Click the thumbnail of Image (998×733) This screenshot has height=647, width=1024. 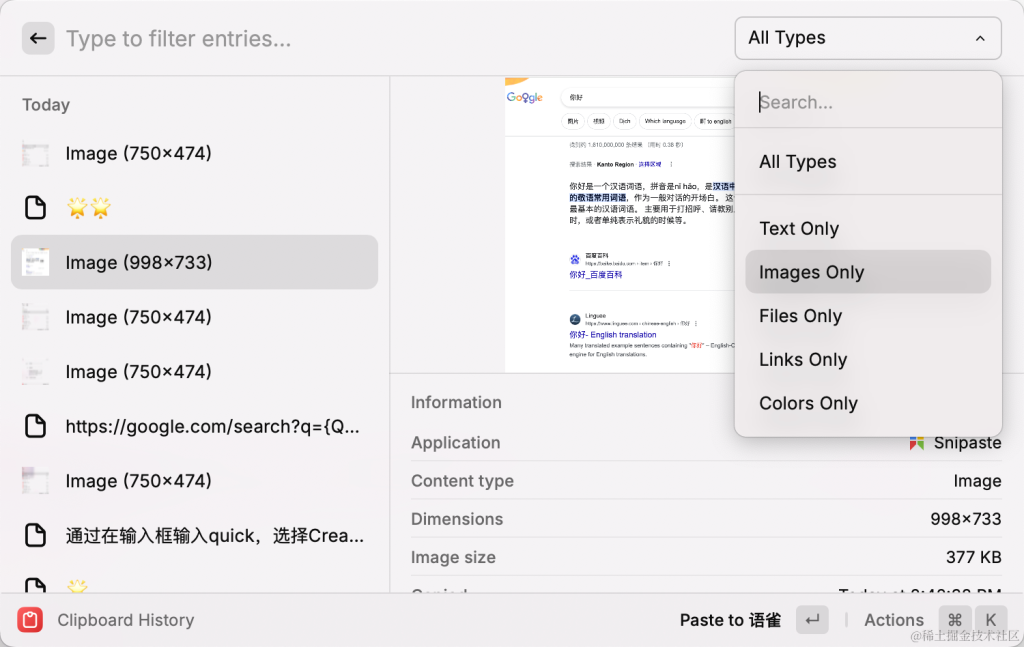pyautogui.click(x=35, y=262)
